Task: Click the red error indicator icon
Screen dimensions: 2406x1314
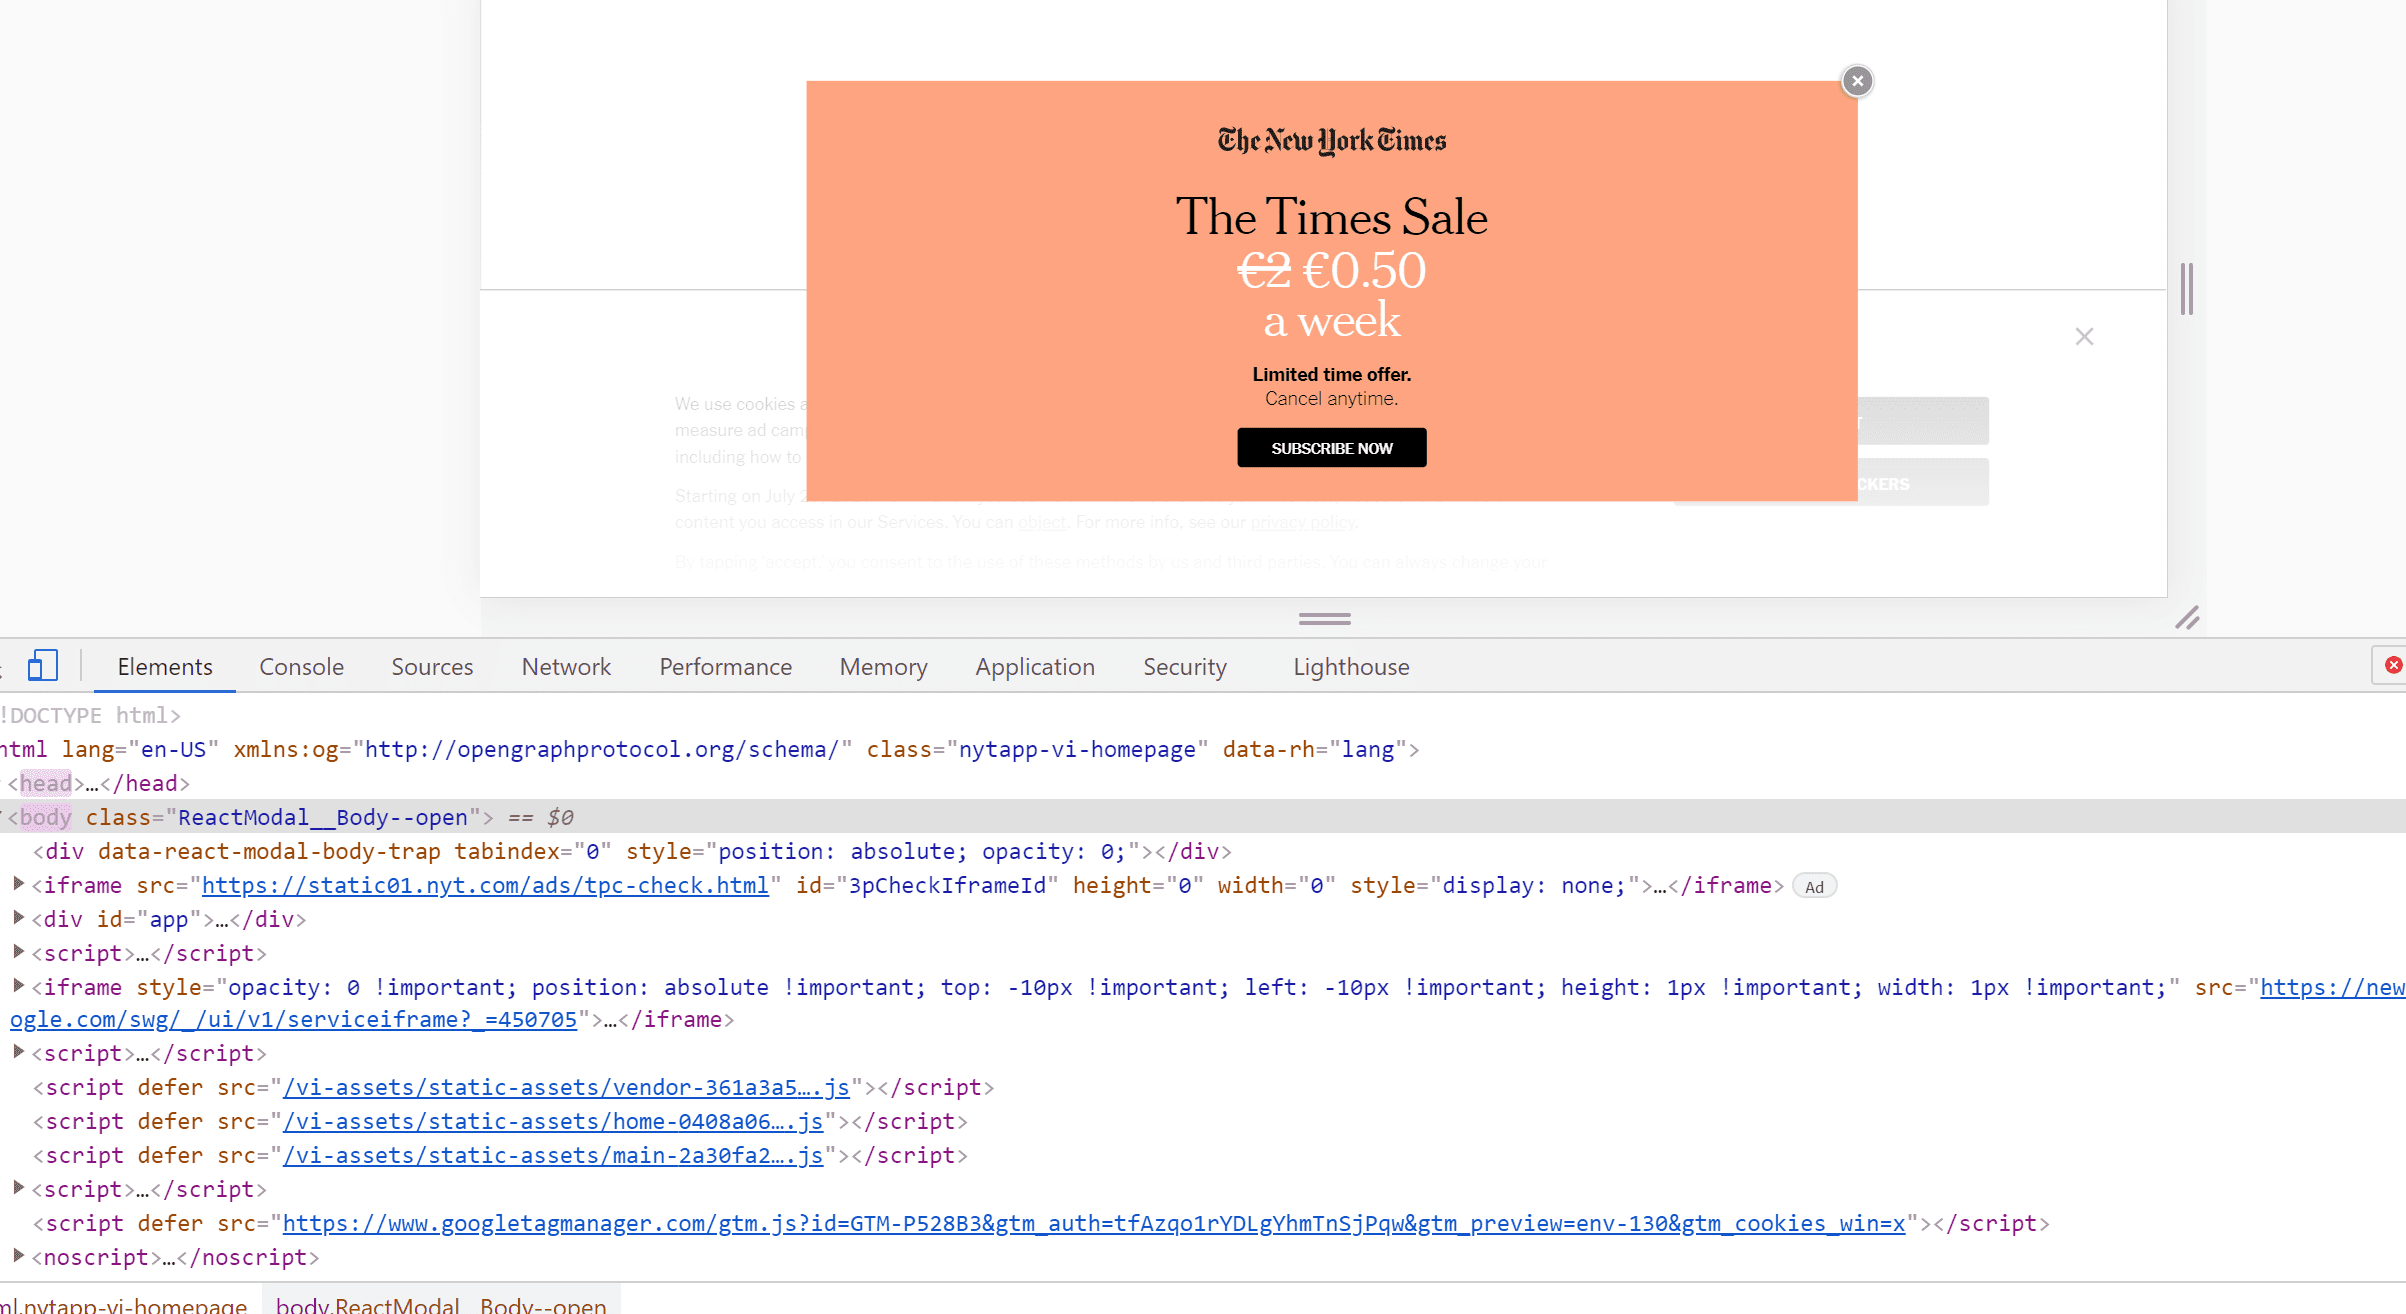Action: [2393, 666]
